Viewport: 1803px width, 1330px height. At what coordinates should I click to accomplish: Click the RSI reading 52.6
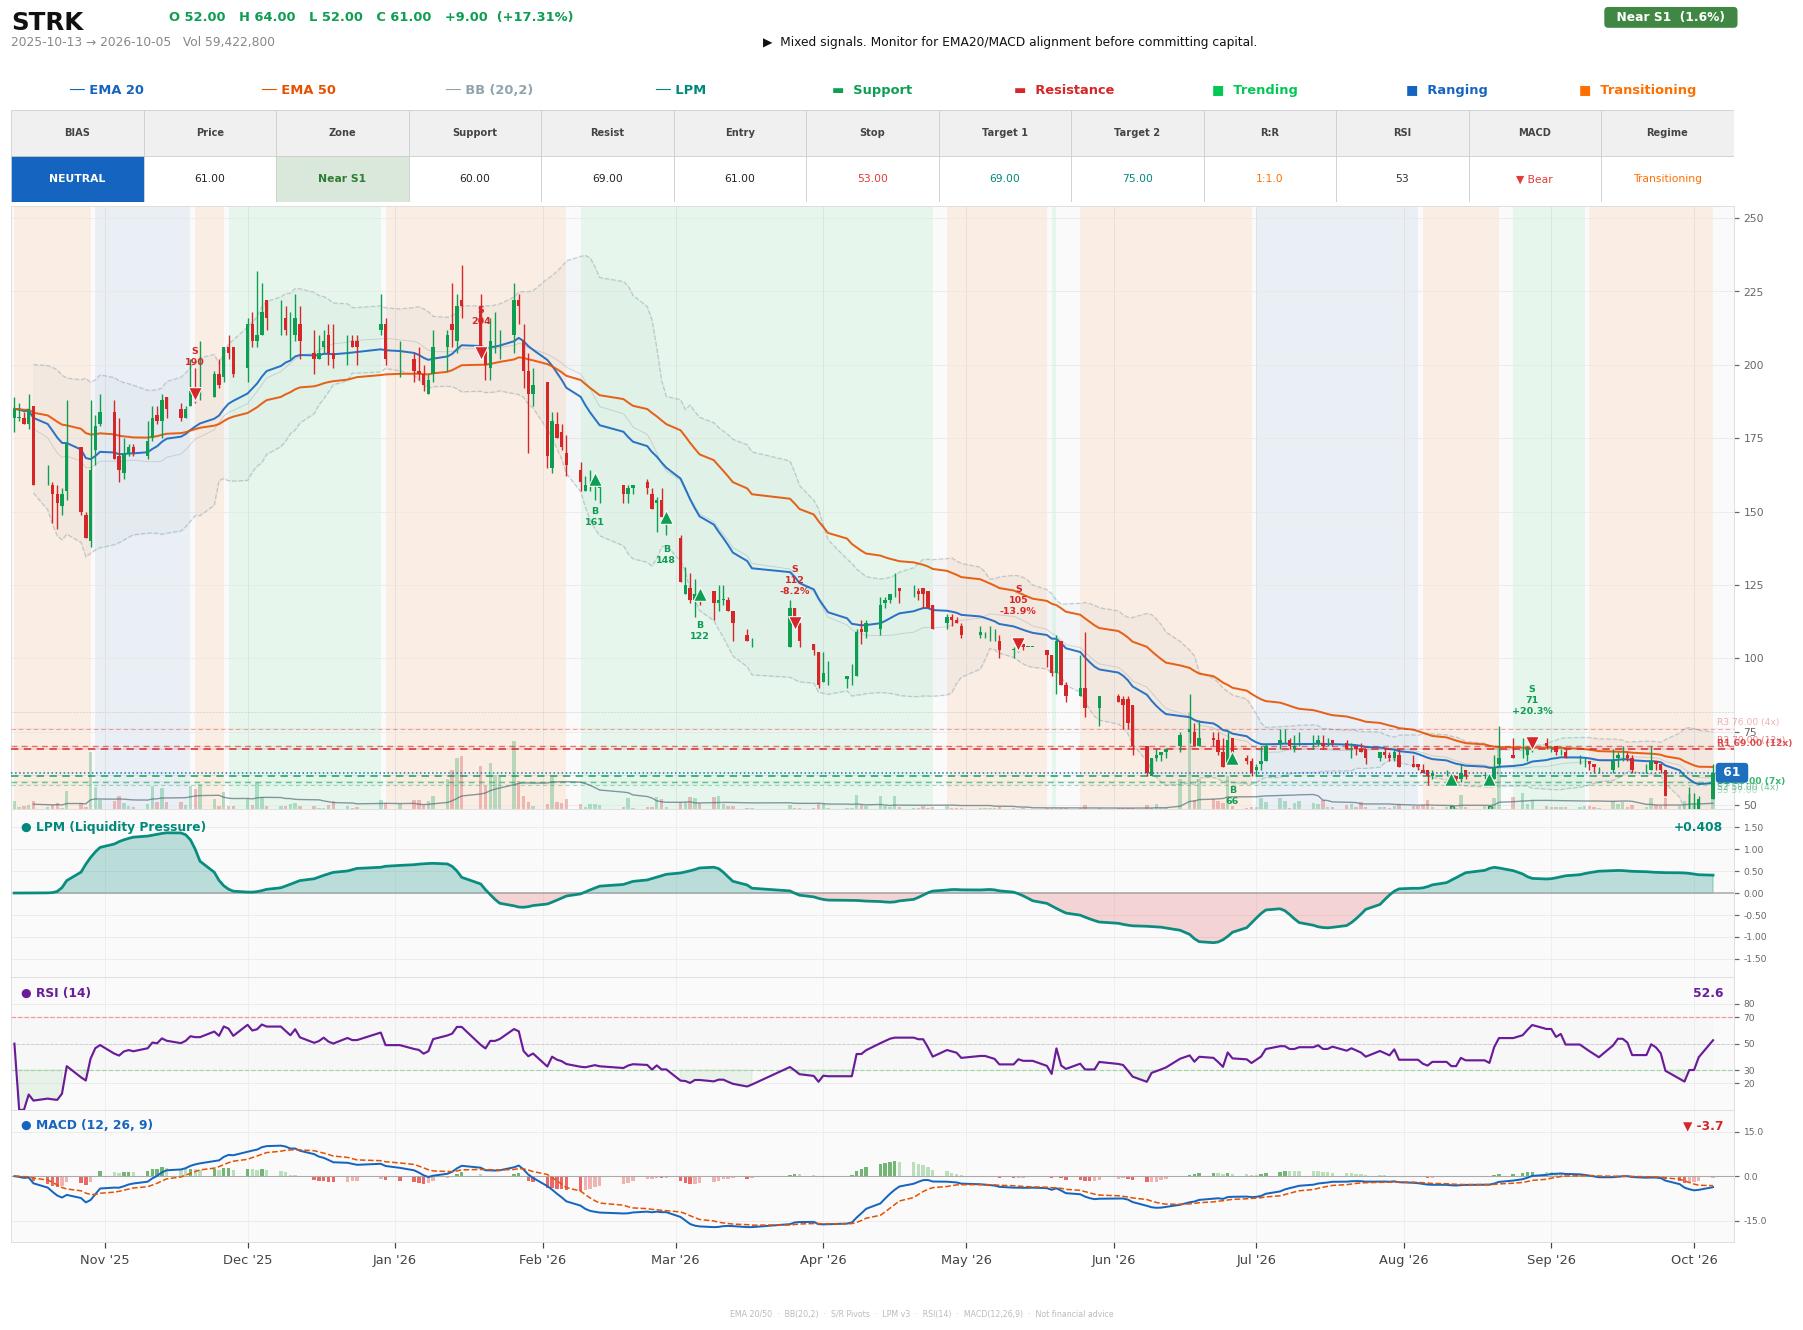pos(1708,993)
